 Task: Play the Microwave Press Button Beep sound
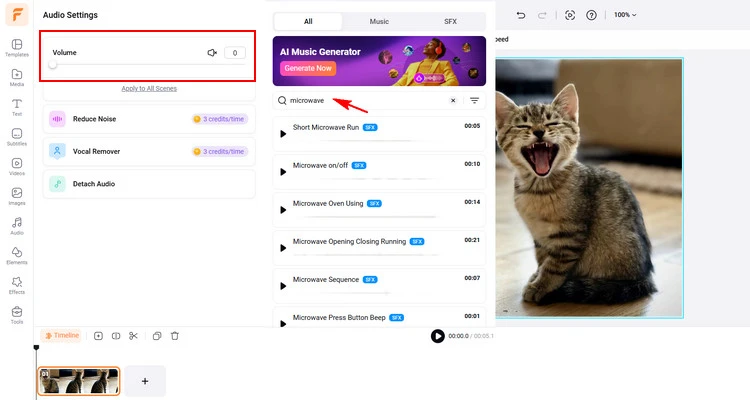pyautogui.click(x=283, y=323)
